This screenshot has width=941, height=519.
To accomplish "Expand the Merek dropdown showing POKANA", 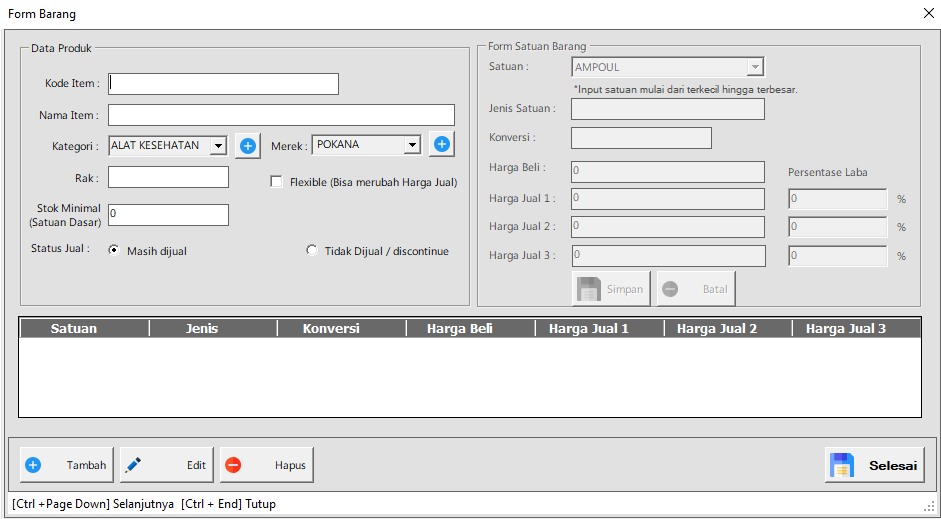I will tap(411, 145).
